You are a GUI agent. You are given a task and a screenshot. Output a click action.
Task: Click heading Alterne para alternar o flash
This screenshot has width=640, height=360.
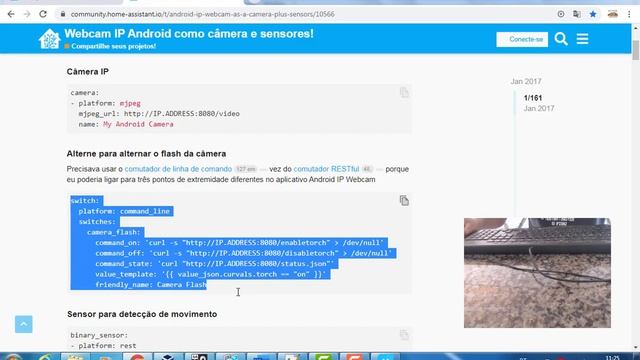(146, 154)
